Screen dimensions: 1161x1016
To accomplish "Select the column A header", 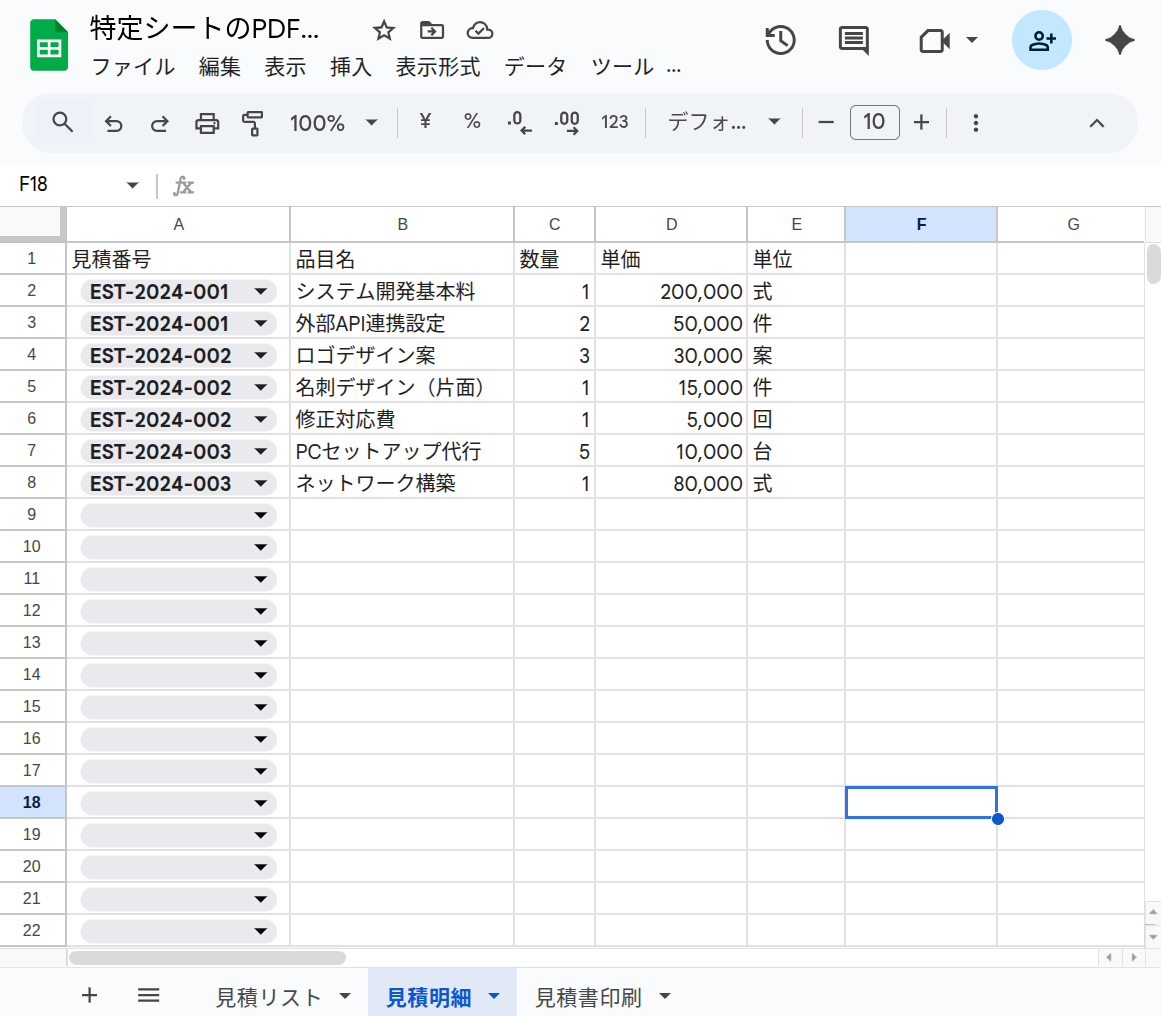I will (x=178, y=224).
